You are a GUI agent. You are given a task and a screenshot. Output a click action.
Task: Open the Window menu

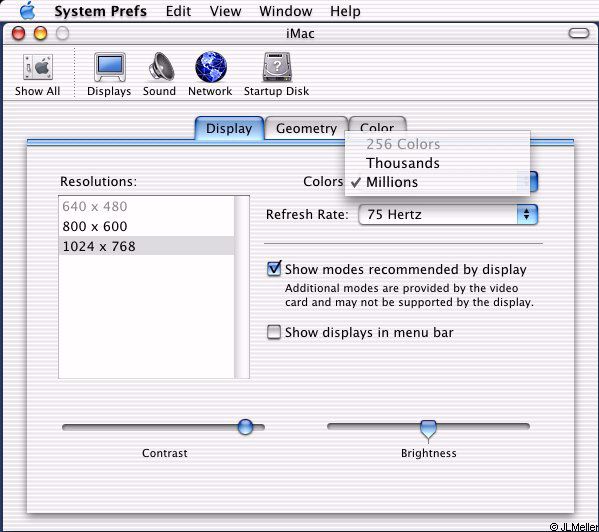[285, 11]
